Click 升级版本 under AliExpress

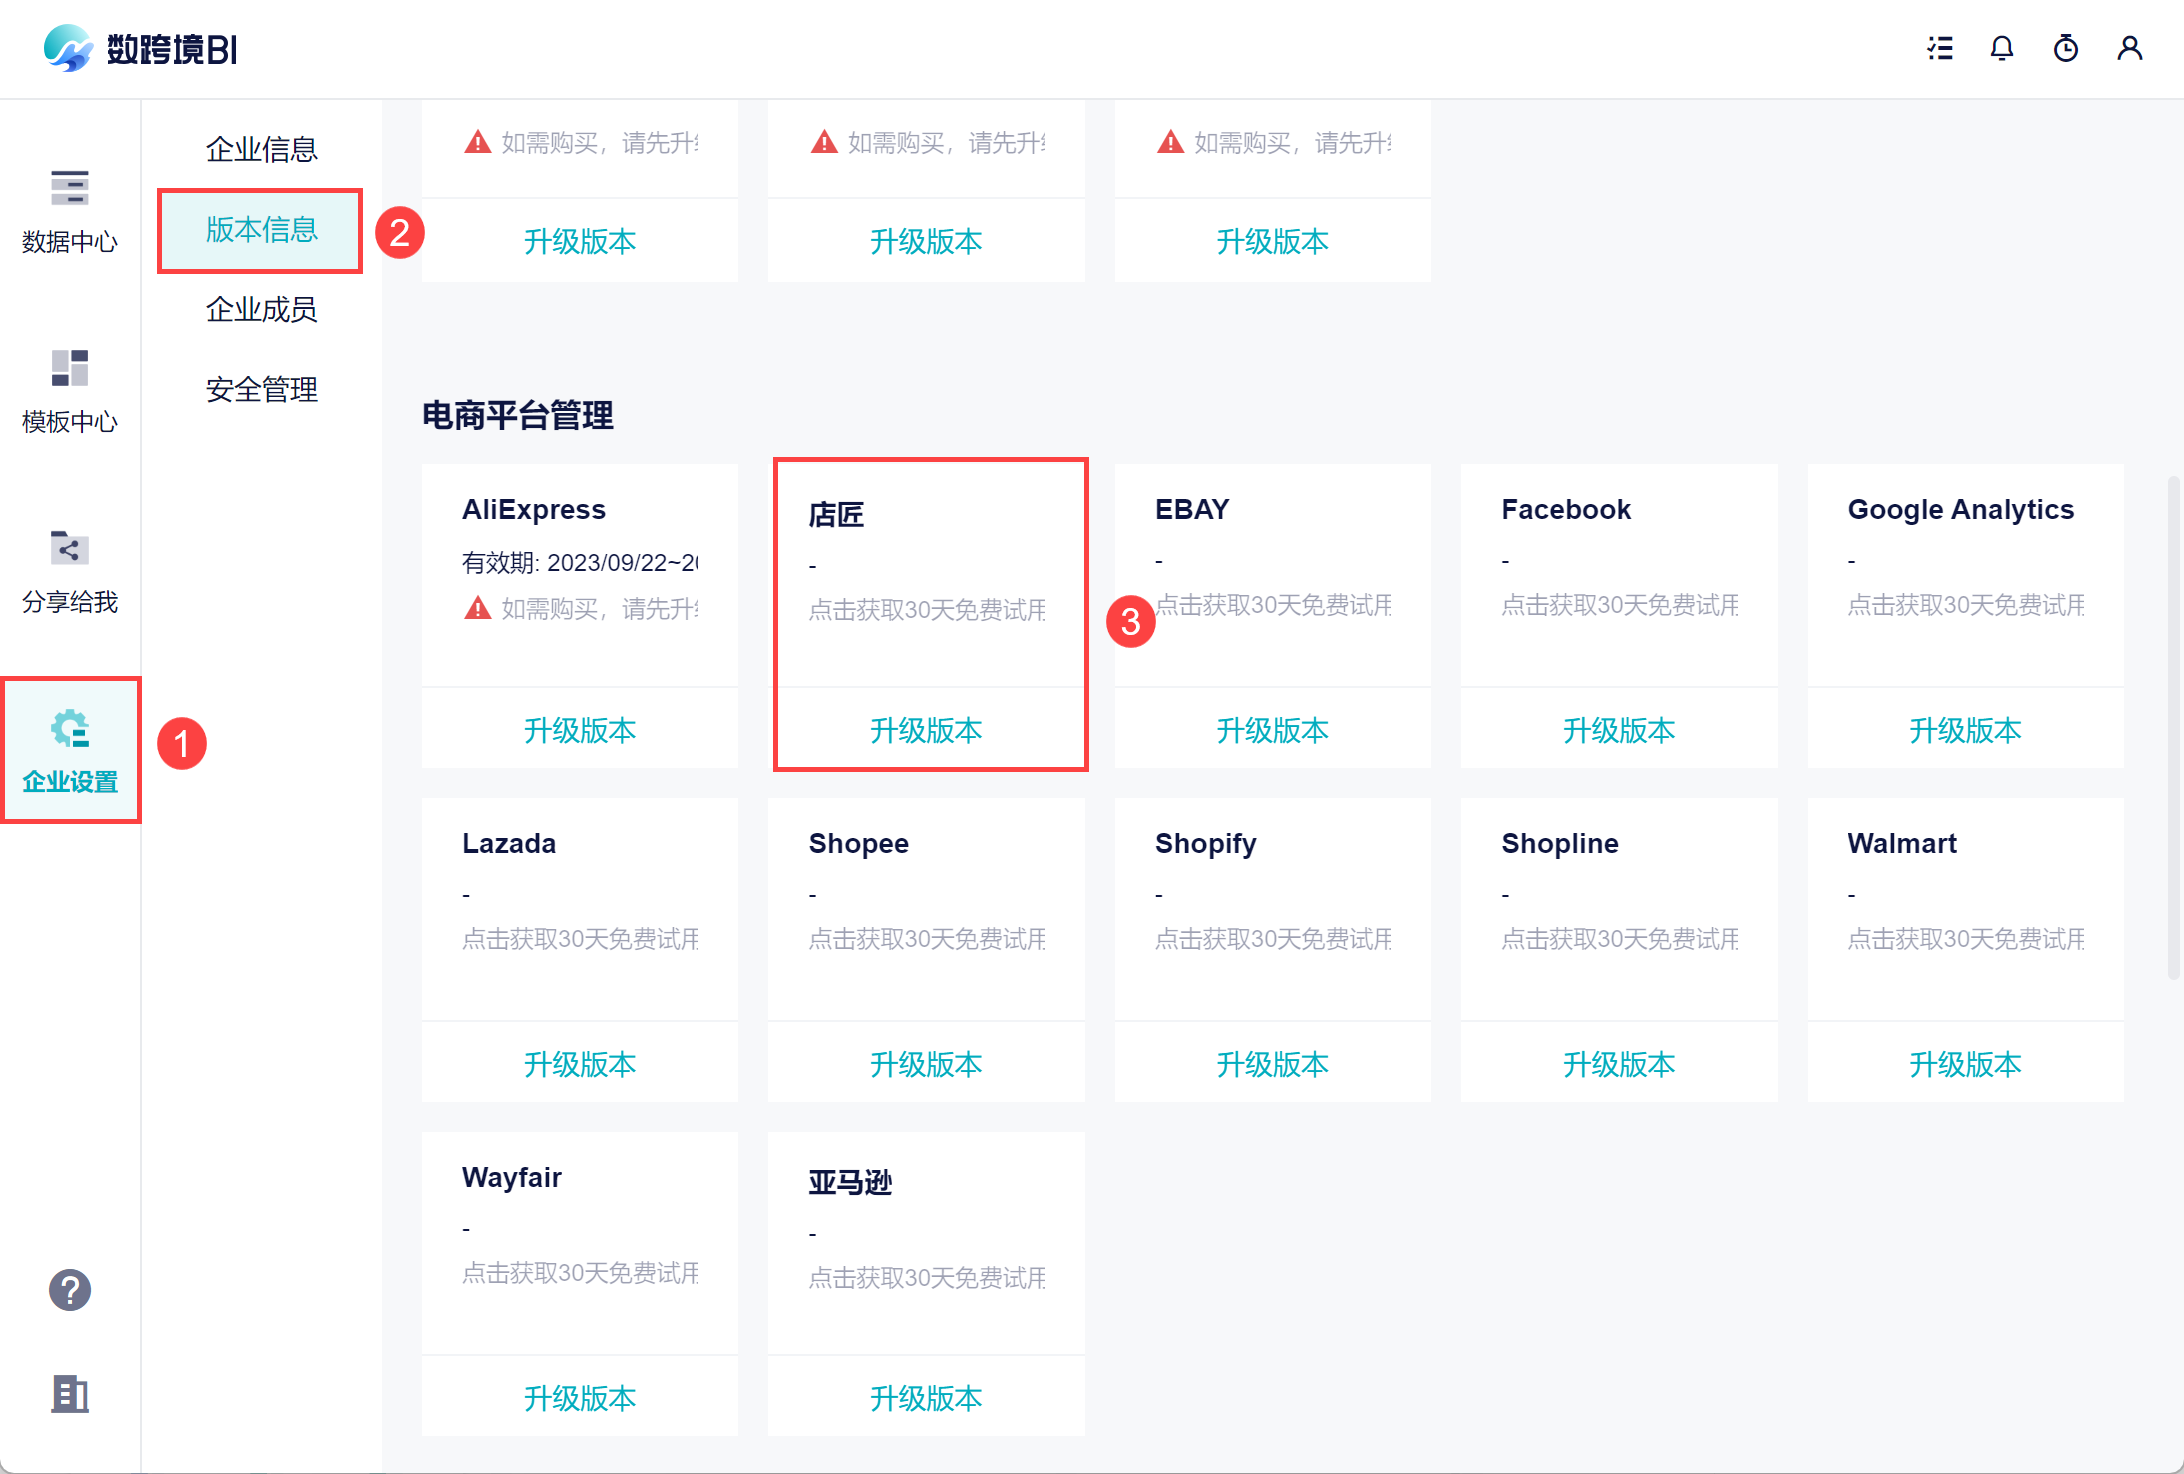click(x=580, y=730)
